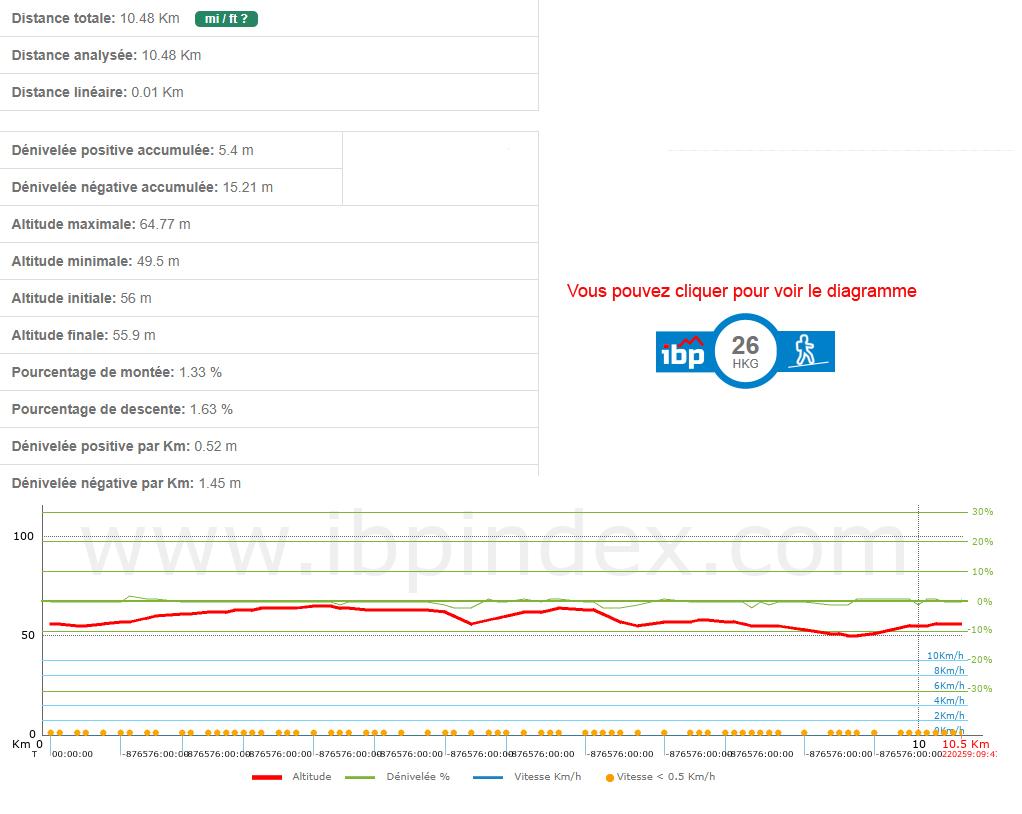Click the hiker icon on the IBP badge
Screen dimensions: 1022x814
[x=804, y=350]
